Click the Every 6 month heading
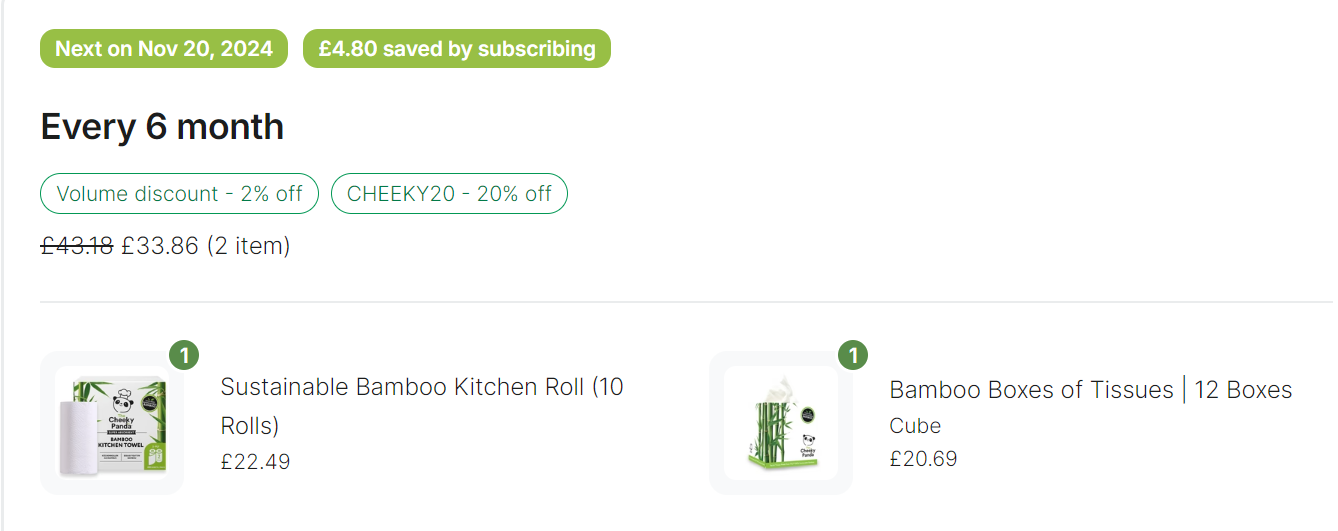The image size is (1338, 531). coord(162,127)
